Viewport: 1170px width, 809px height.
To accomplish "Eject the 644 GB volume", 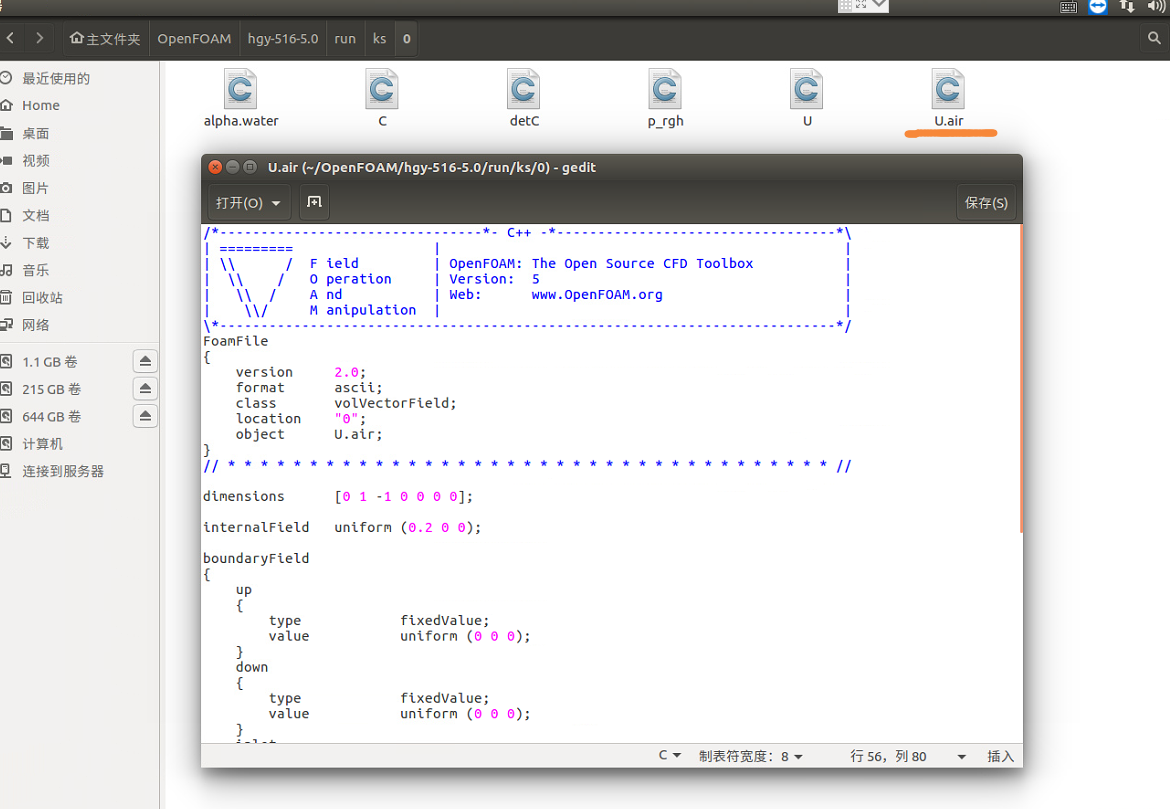I will point(146,416).
